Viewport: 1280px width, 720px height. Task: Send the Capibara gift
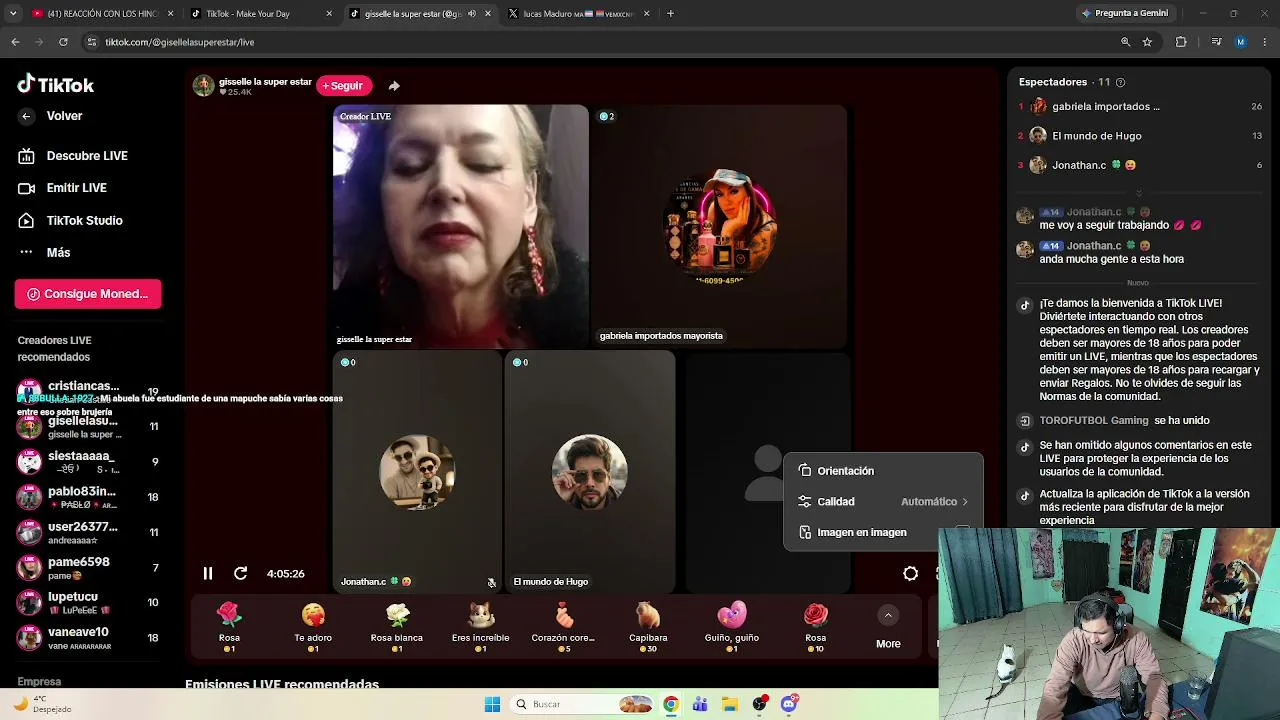click(x=648, y=628)
